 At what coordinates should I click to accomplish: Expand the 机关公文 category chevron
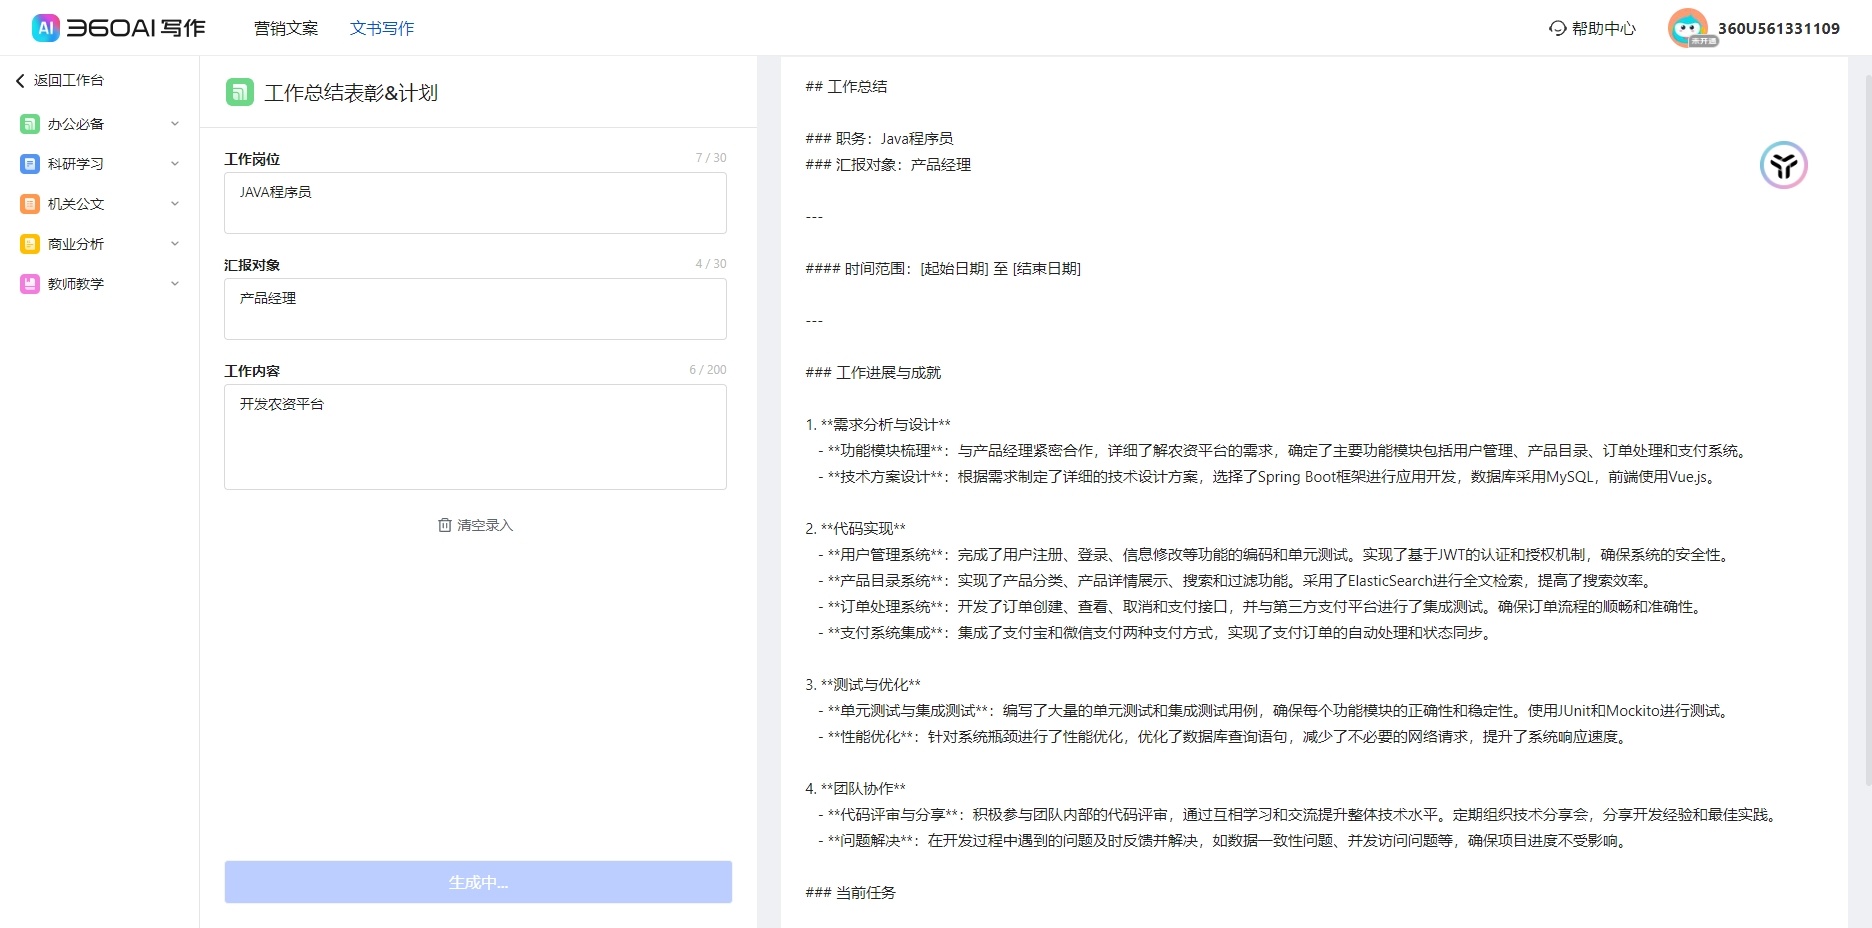(x=175, y=204)
